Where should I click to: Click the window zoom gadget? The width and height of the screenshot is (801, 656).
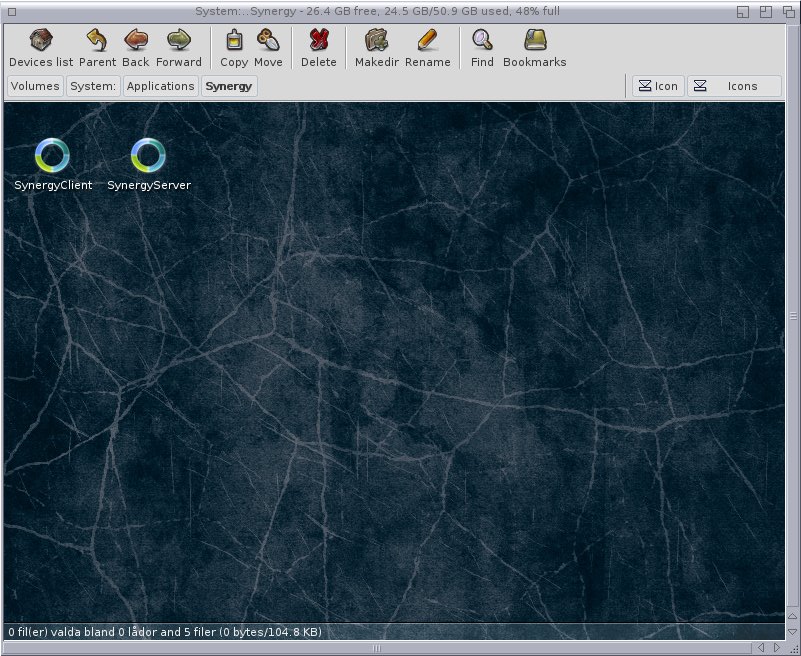click(x=766, y=12)
